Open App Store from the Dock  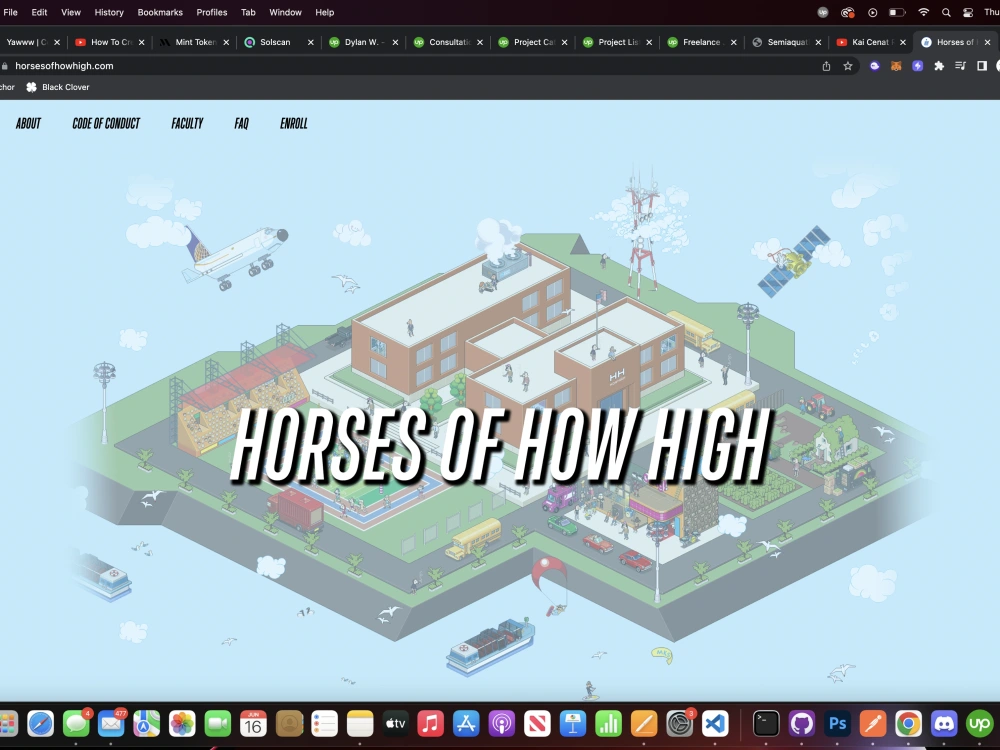point(466,724)
